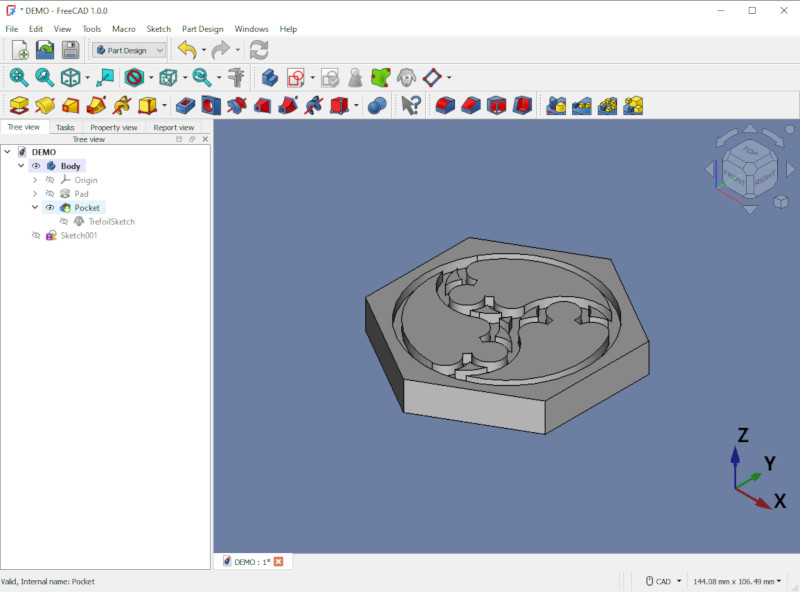Screen dimensions: 800x592
Task: Click the isometric view cube icon
Action: [x=70, y=78]
